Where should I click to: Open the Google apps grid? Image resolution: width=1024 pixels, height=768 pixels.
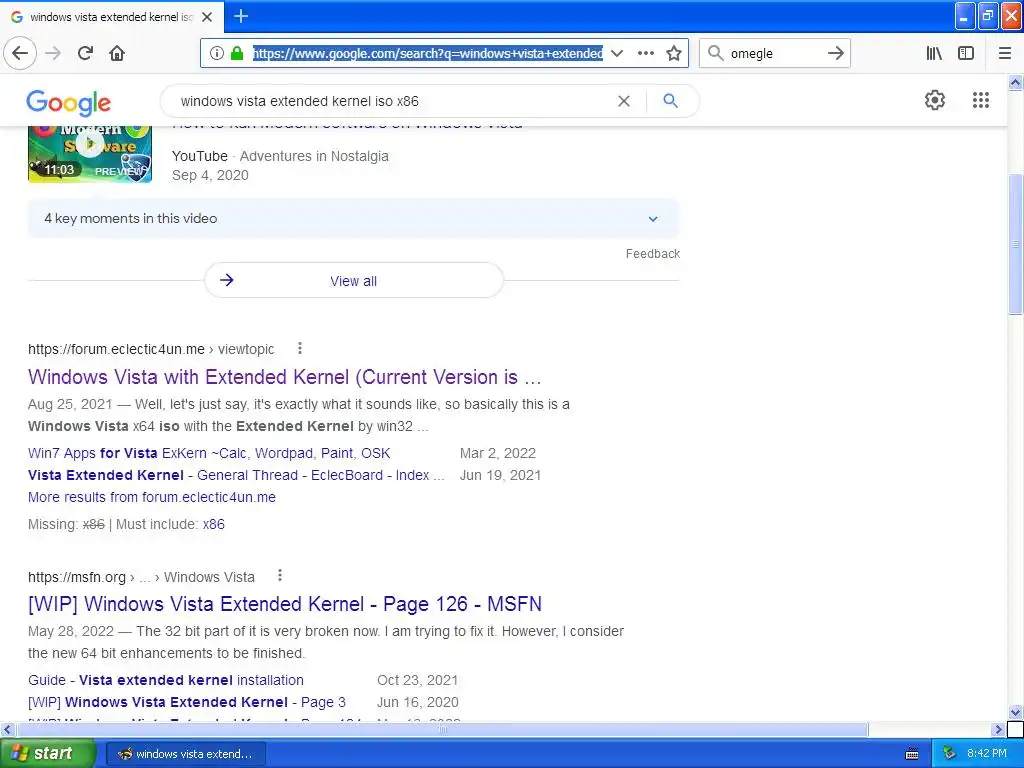pos(981,100)
